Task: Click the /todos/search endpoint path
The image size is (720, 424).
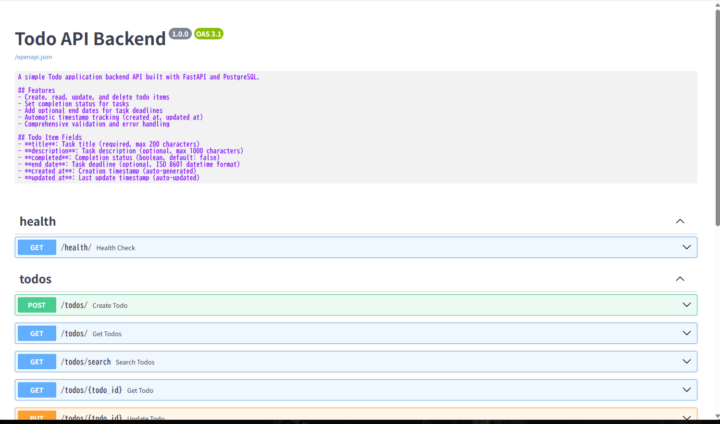Action: click(85, 361)
